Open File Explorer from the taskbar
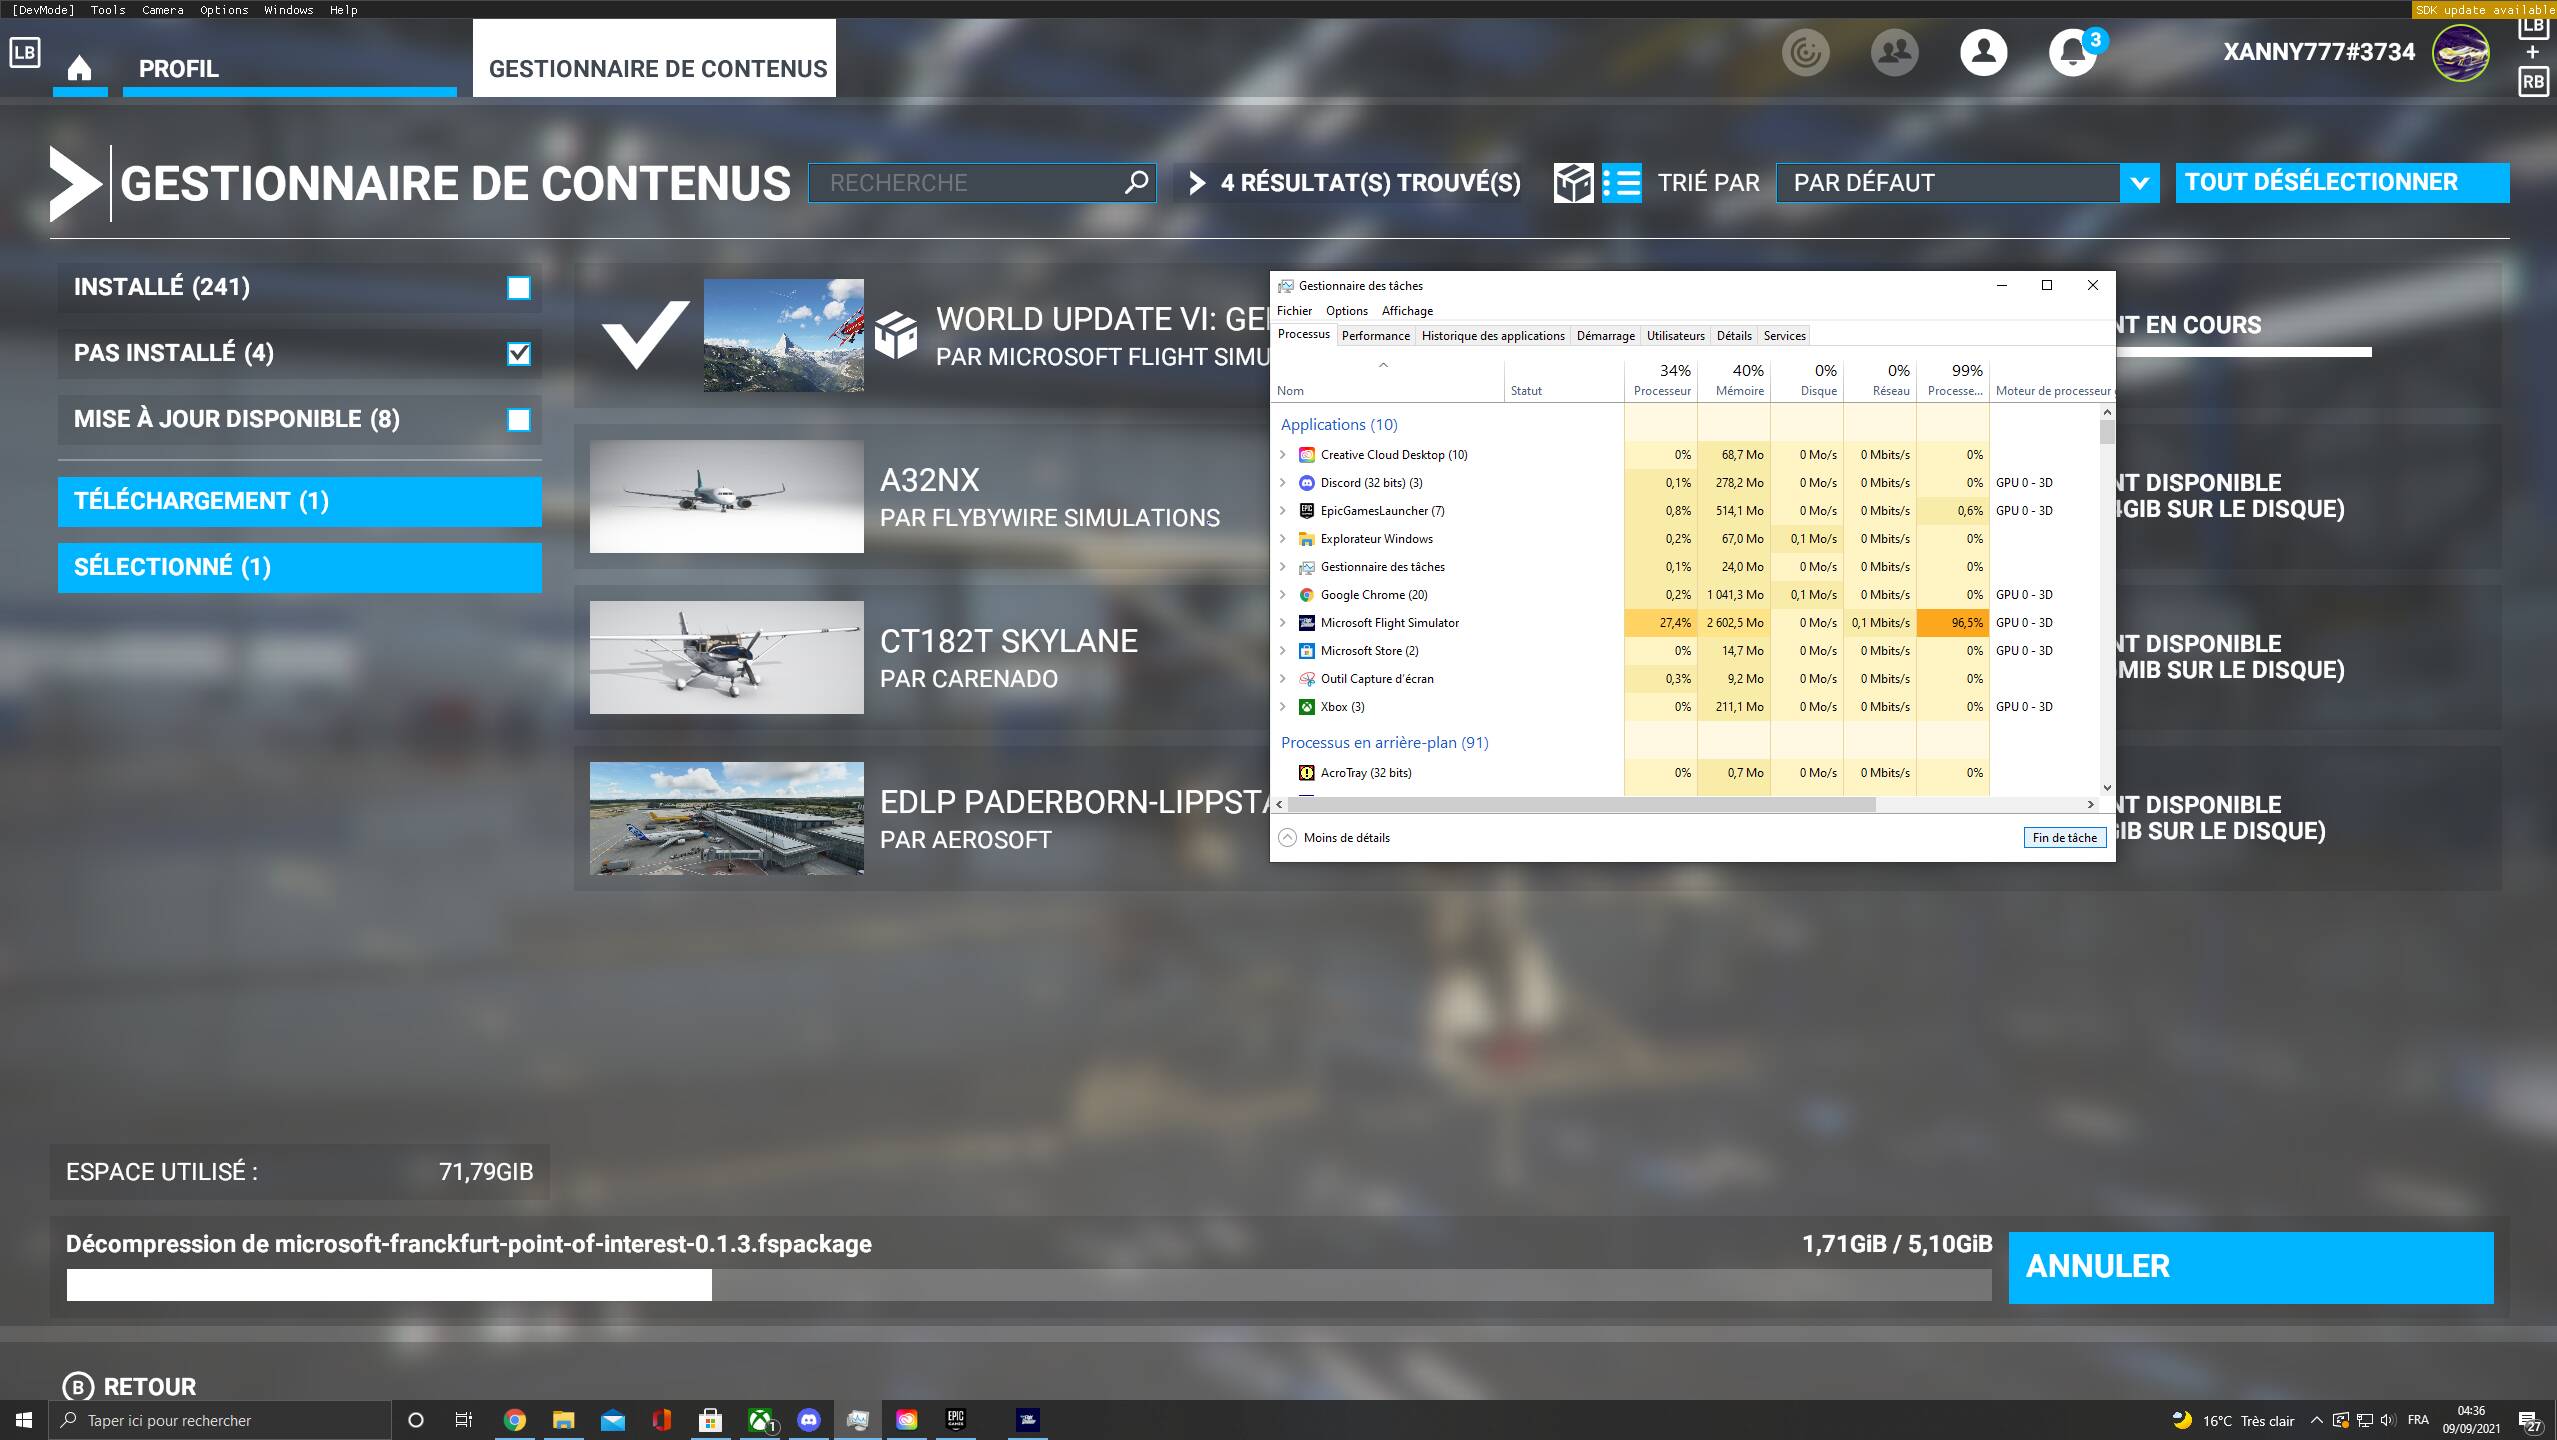This screenshot has height=1440, width=2557. [x=564, y=1420]
